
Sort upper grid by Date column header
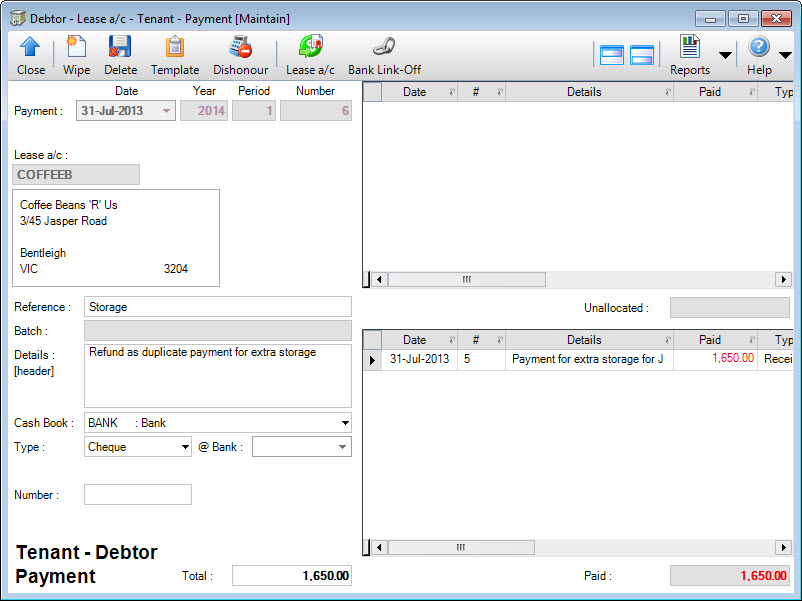[419, 92]
